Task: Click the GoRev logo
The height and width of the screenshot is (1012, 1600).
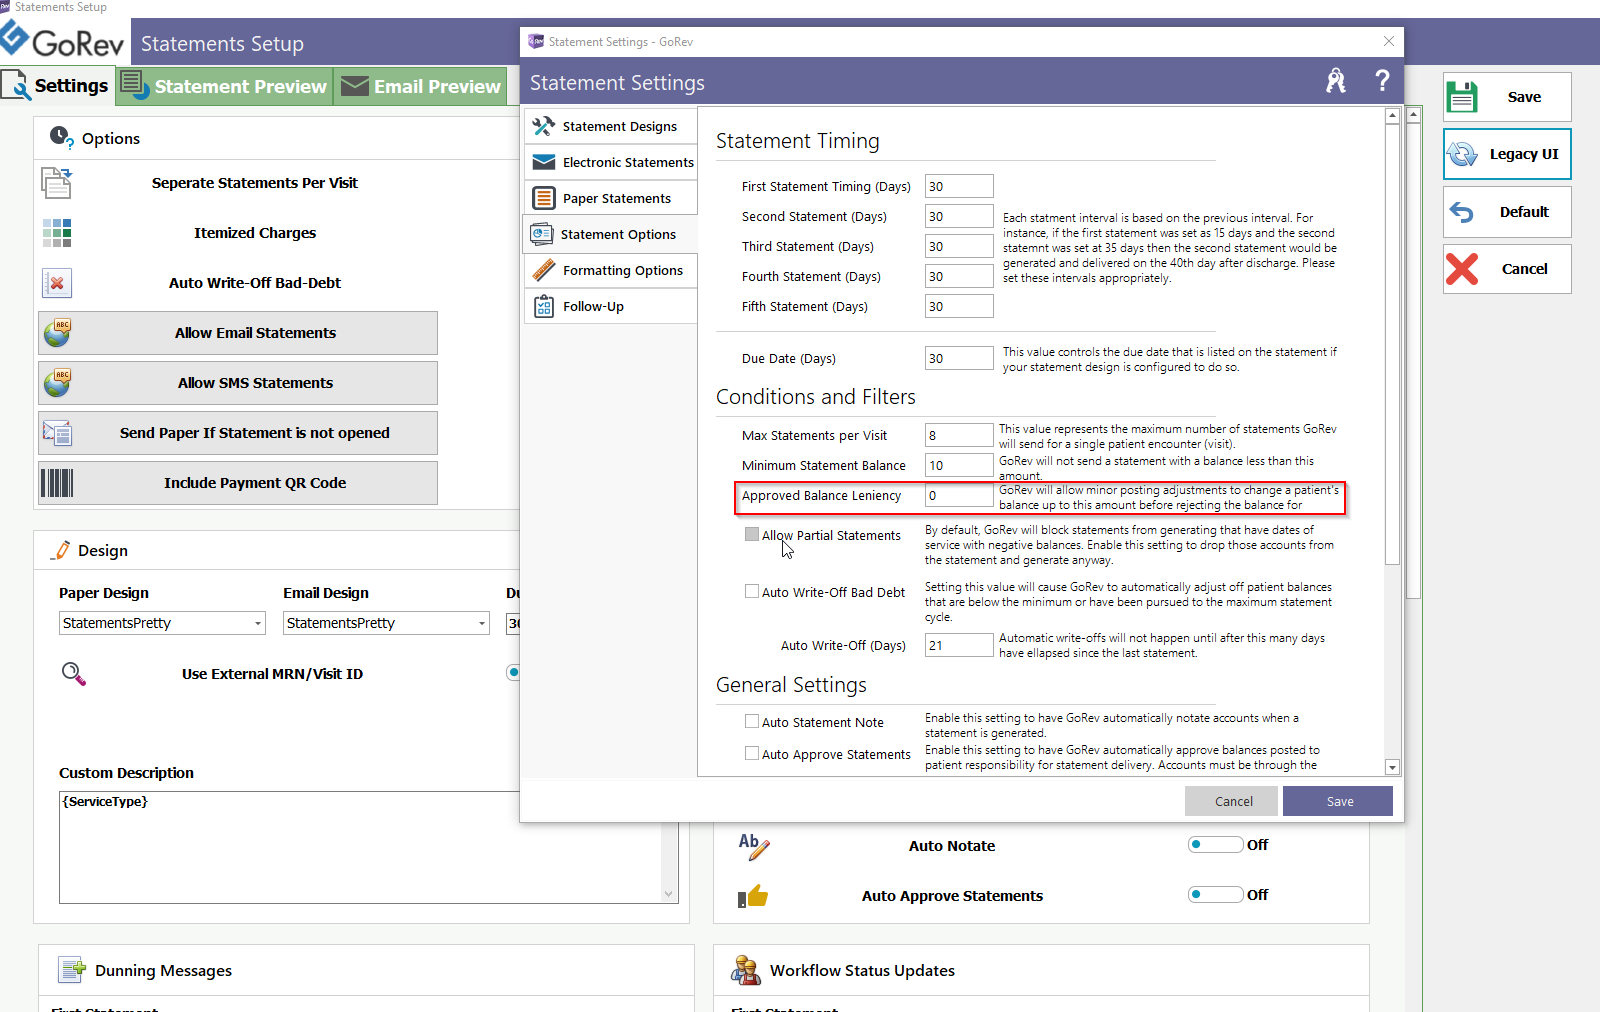Action: click(62, 41)
